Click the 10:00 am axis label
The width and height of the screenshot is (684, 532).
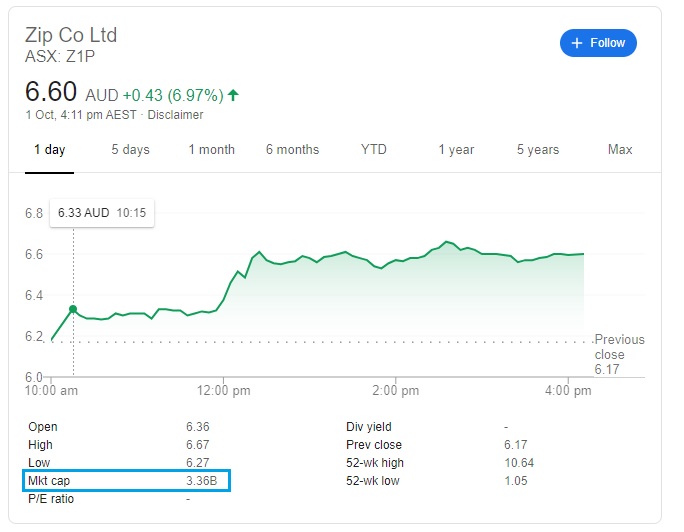[51, 390]
